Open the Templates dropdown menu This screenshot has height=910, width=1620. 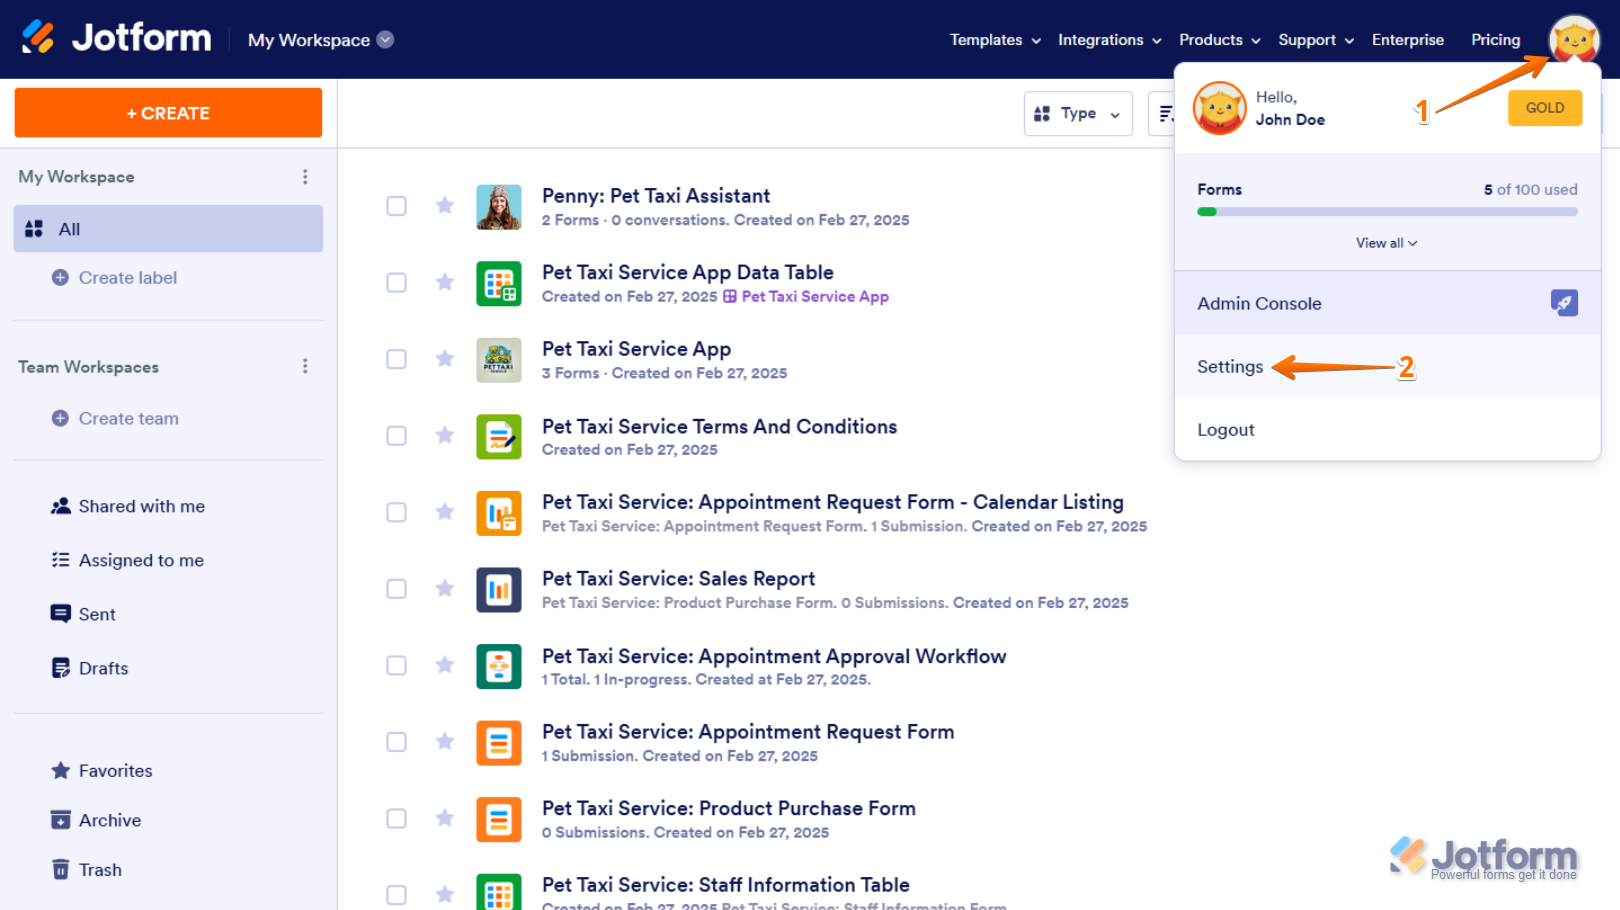[995, 40]
